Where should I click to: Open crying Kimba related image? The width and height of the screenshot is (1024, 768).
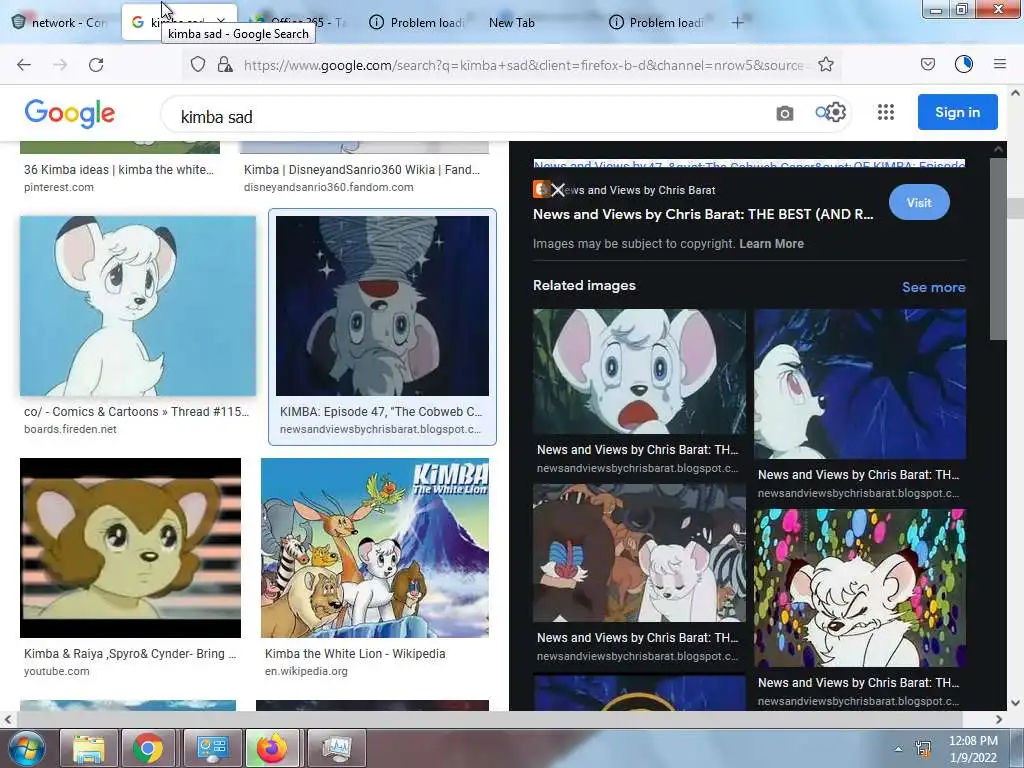click(639, 371)
